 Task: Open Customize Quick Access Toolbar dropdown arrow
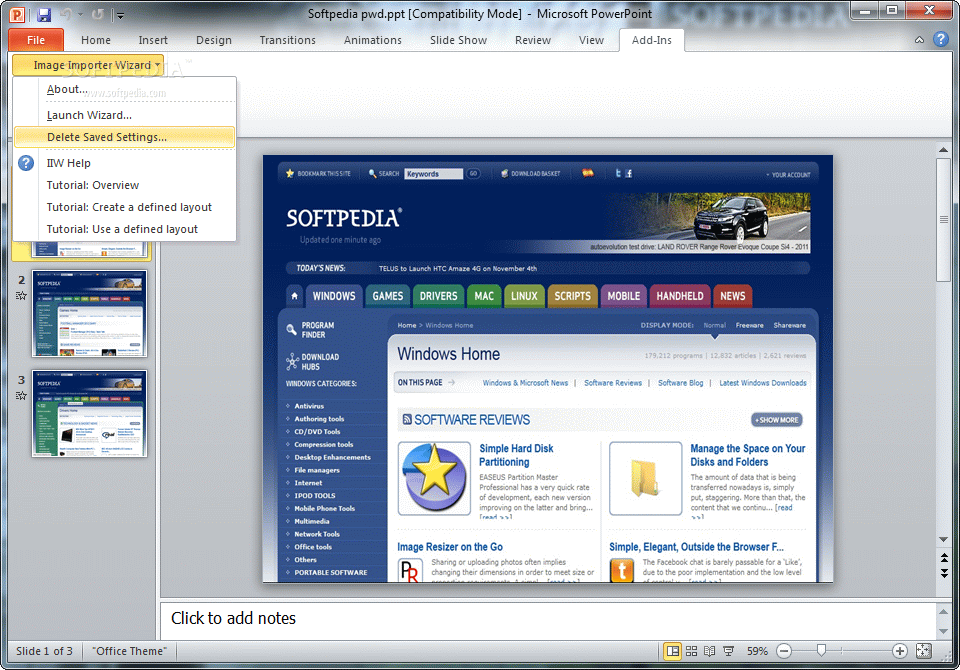tap(120, 15)
